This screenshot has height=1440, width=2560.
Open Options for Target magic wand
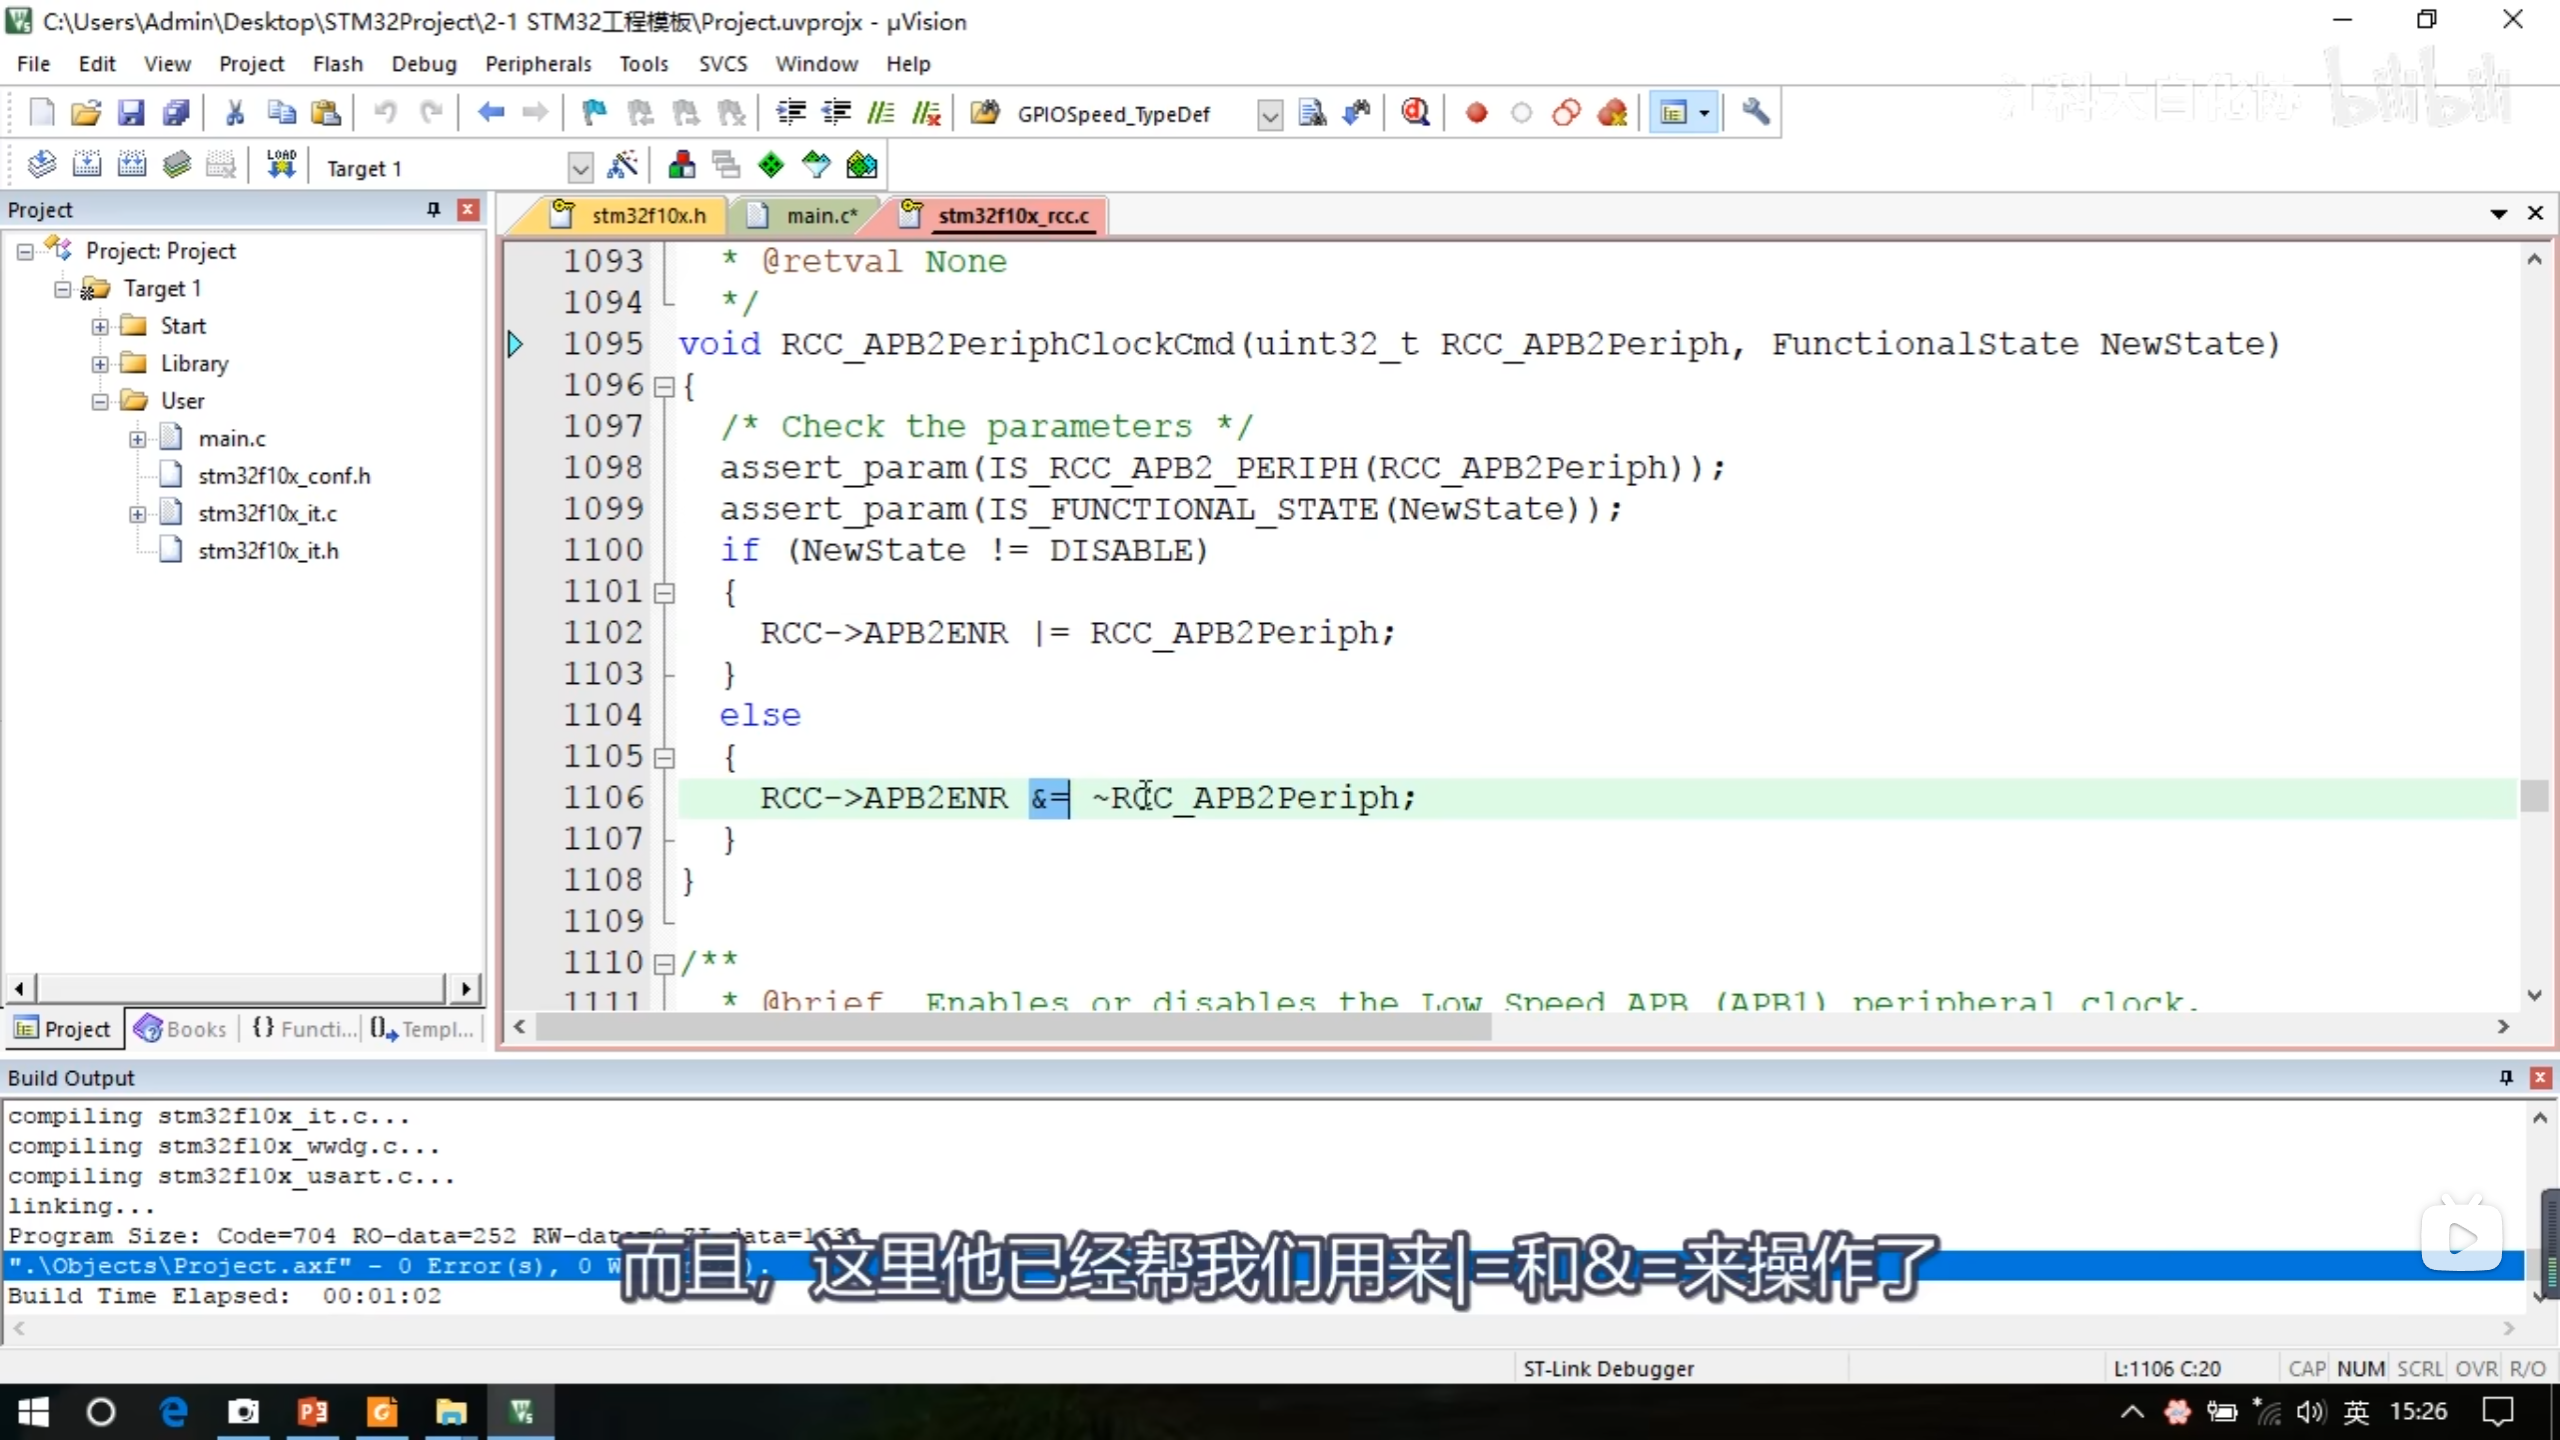click(x=622, y=165)
